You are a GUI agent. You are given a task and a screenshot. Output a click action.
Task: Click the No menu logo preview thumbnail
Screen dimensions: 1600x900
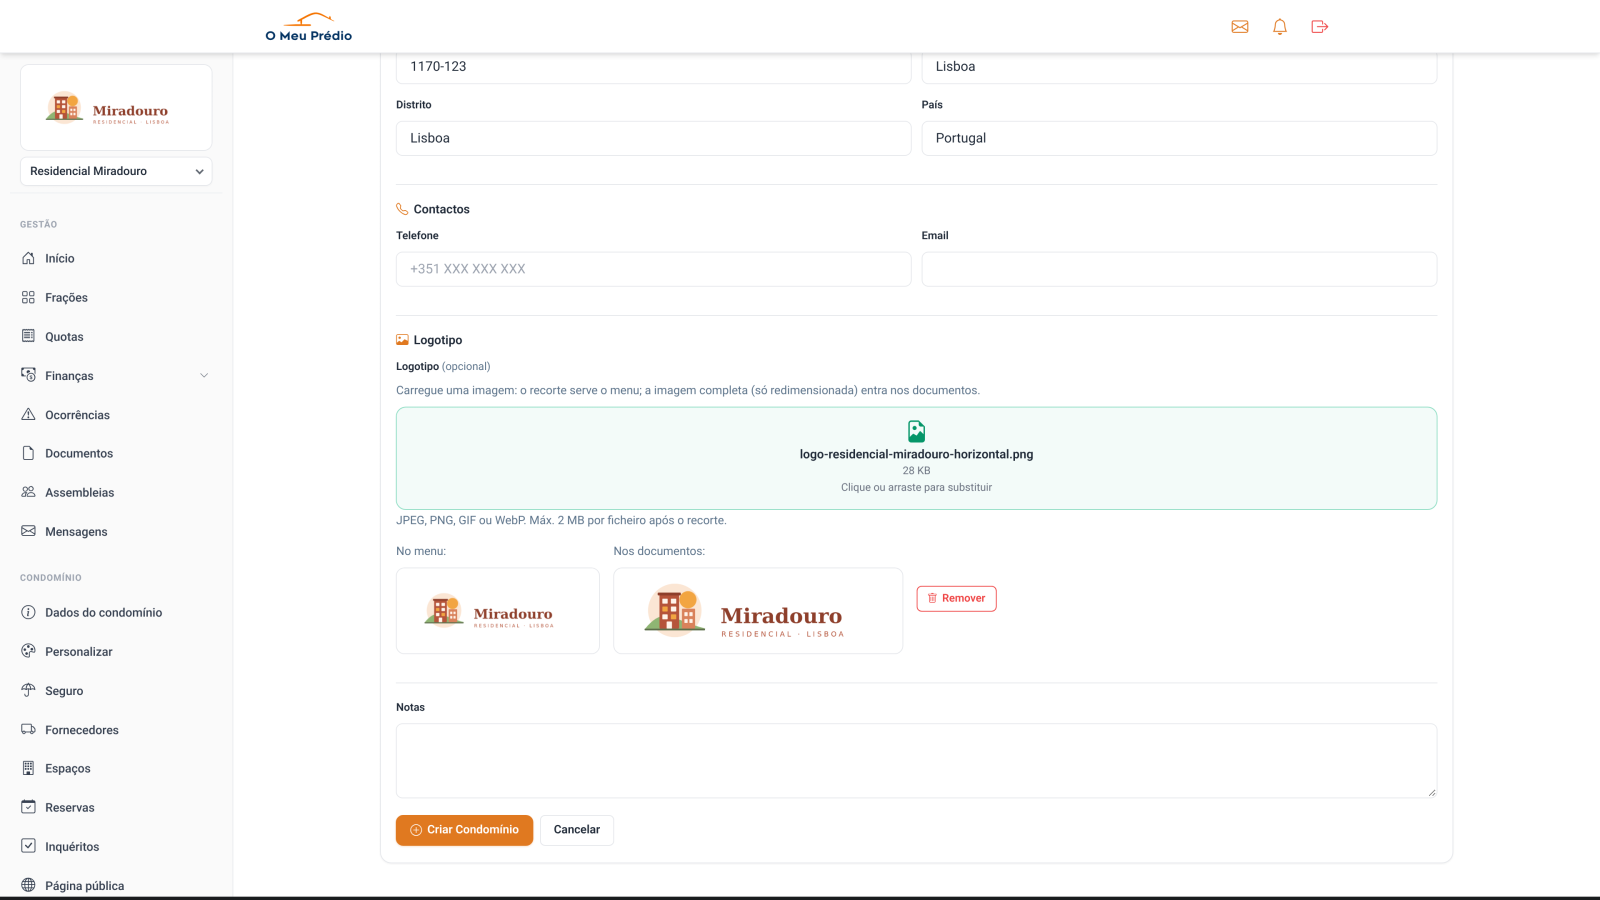pyautogui.click(x=498, y=611)
